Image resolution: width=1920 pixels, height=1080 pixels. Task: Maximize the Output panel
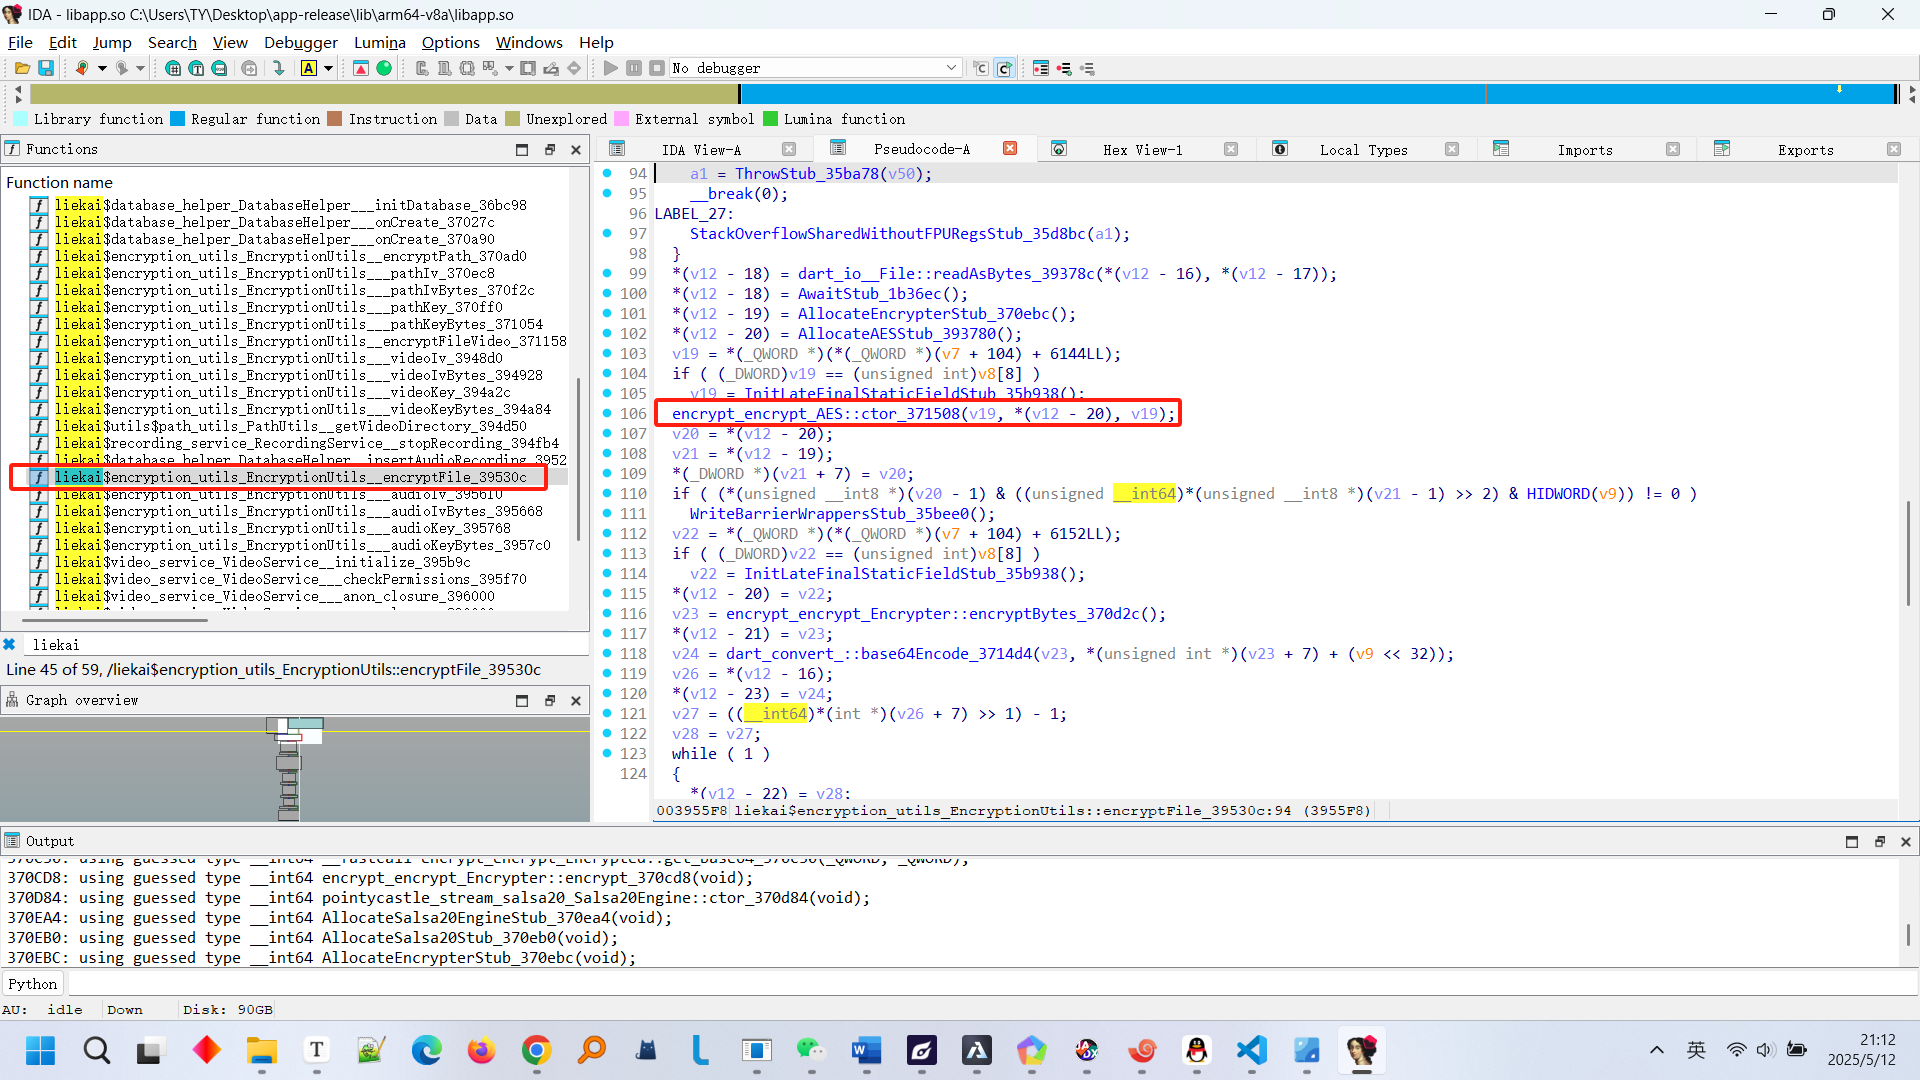point(1852,842)
